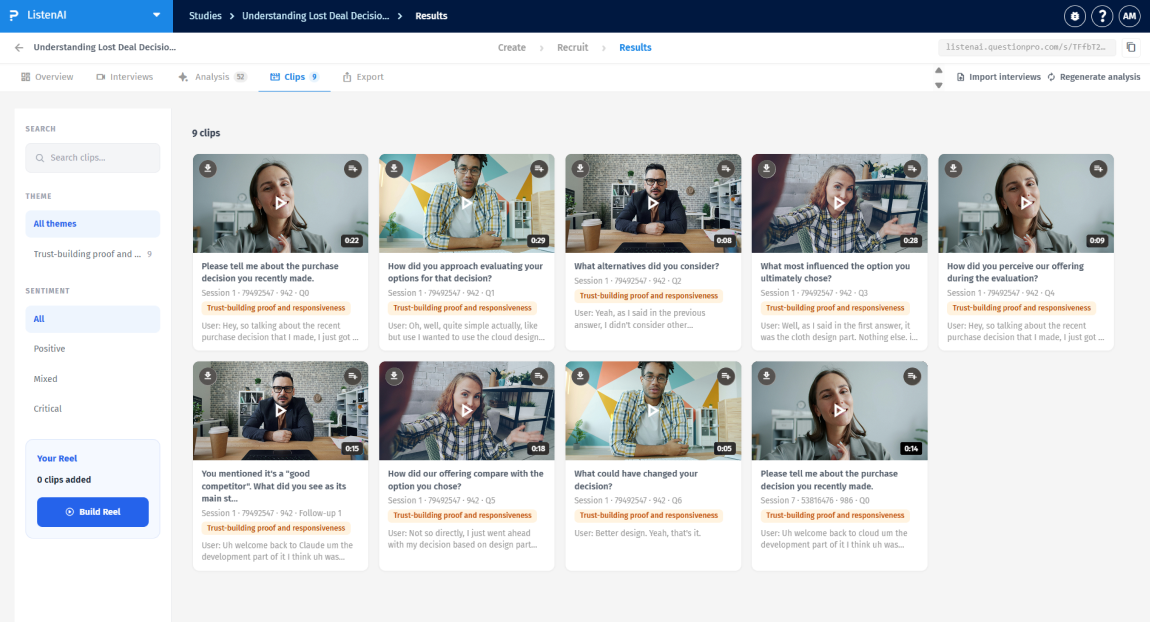This screenshot has width=1150, height=622.
Task: Click the down arrow beside Import interviews
Action: click(939, 85)
